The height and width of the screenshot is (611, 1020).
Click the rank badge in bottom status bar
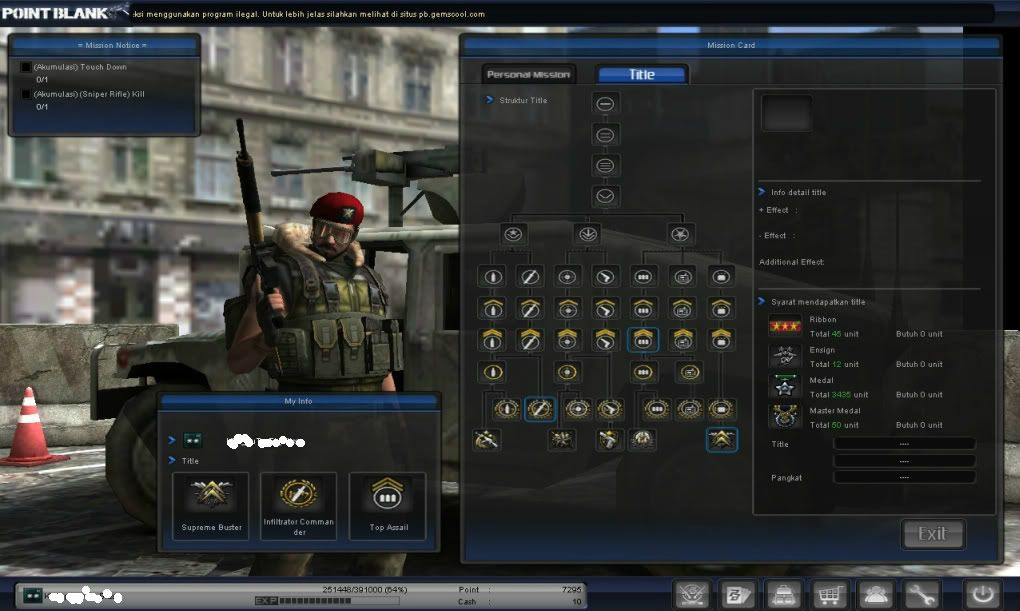[33, 595]
